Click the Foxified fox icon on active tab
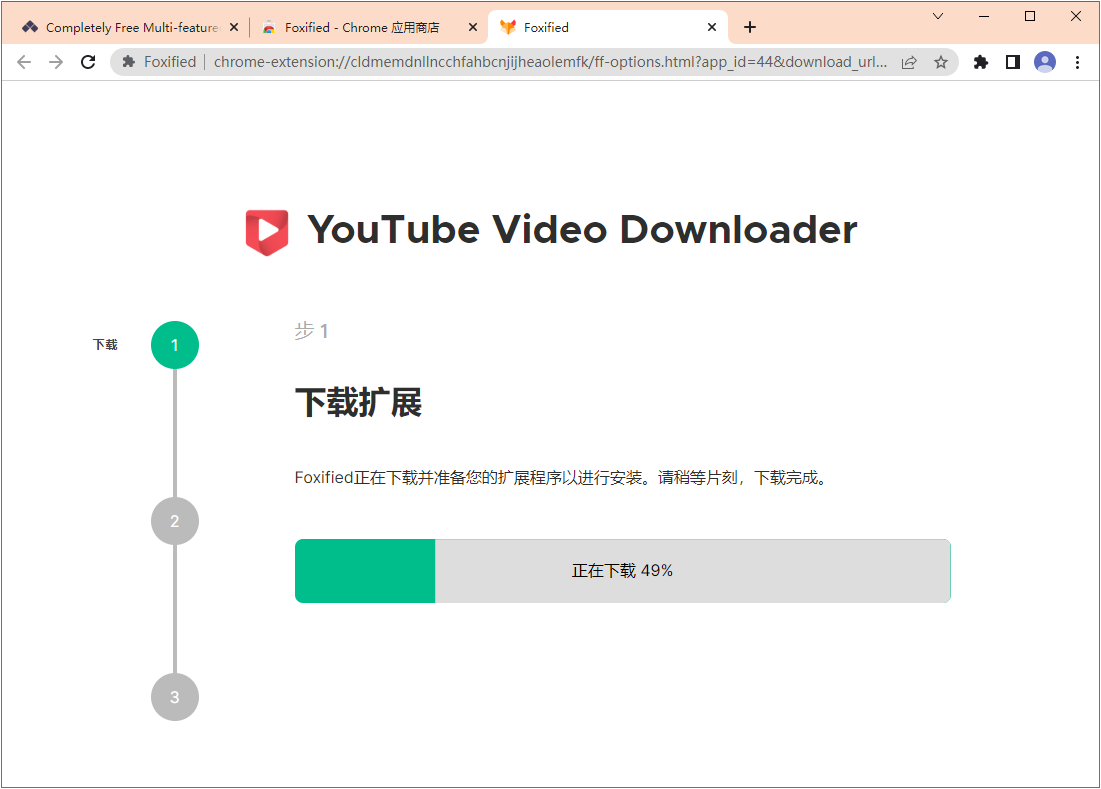 [508, 27]
